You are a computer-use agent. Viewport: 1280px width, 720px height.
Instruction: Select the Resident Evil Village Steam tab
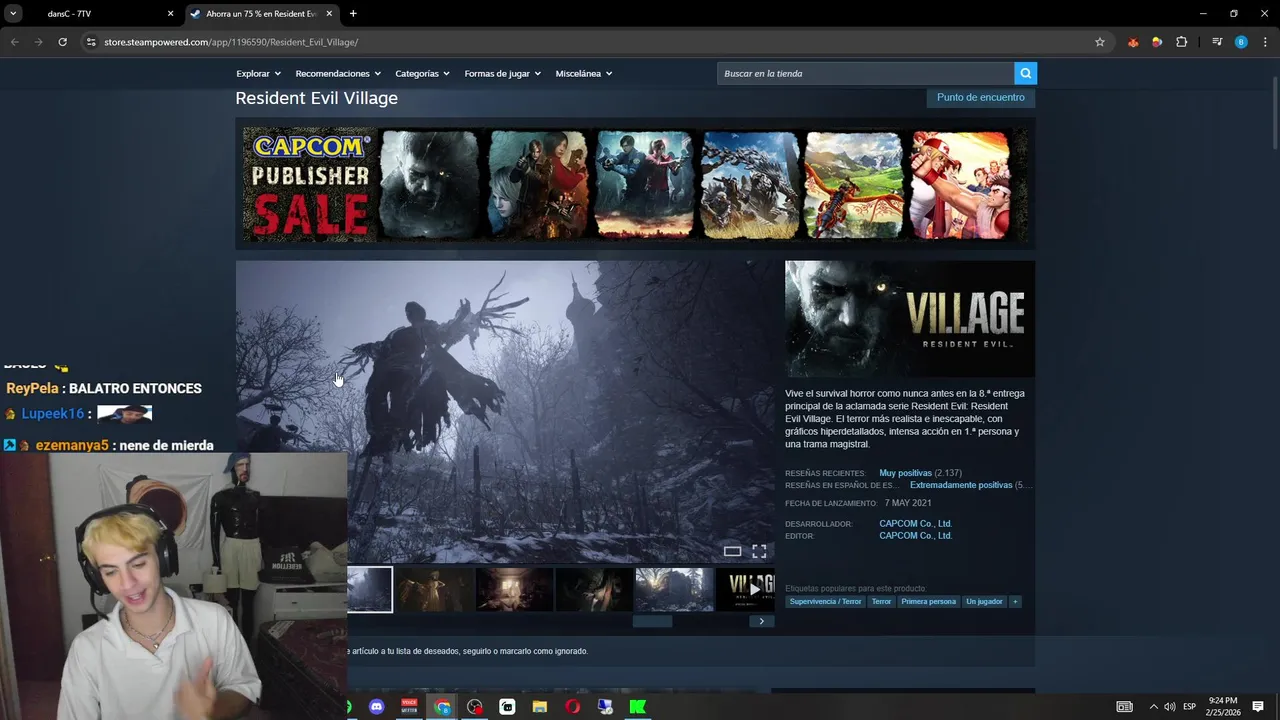pyautogui.click(x=262, y=14)
